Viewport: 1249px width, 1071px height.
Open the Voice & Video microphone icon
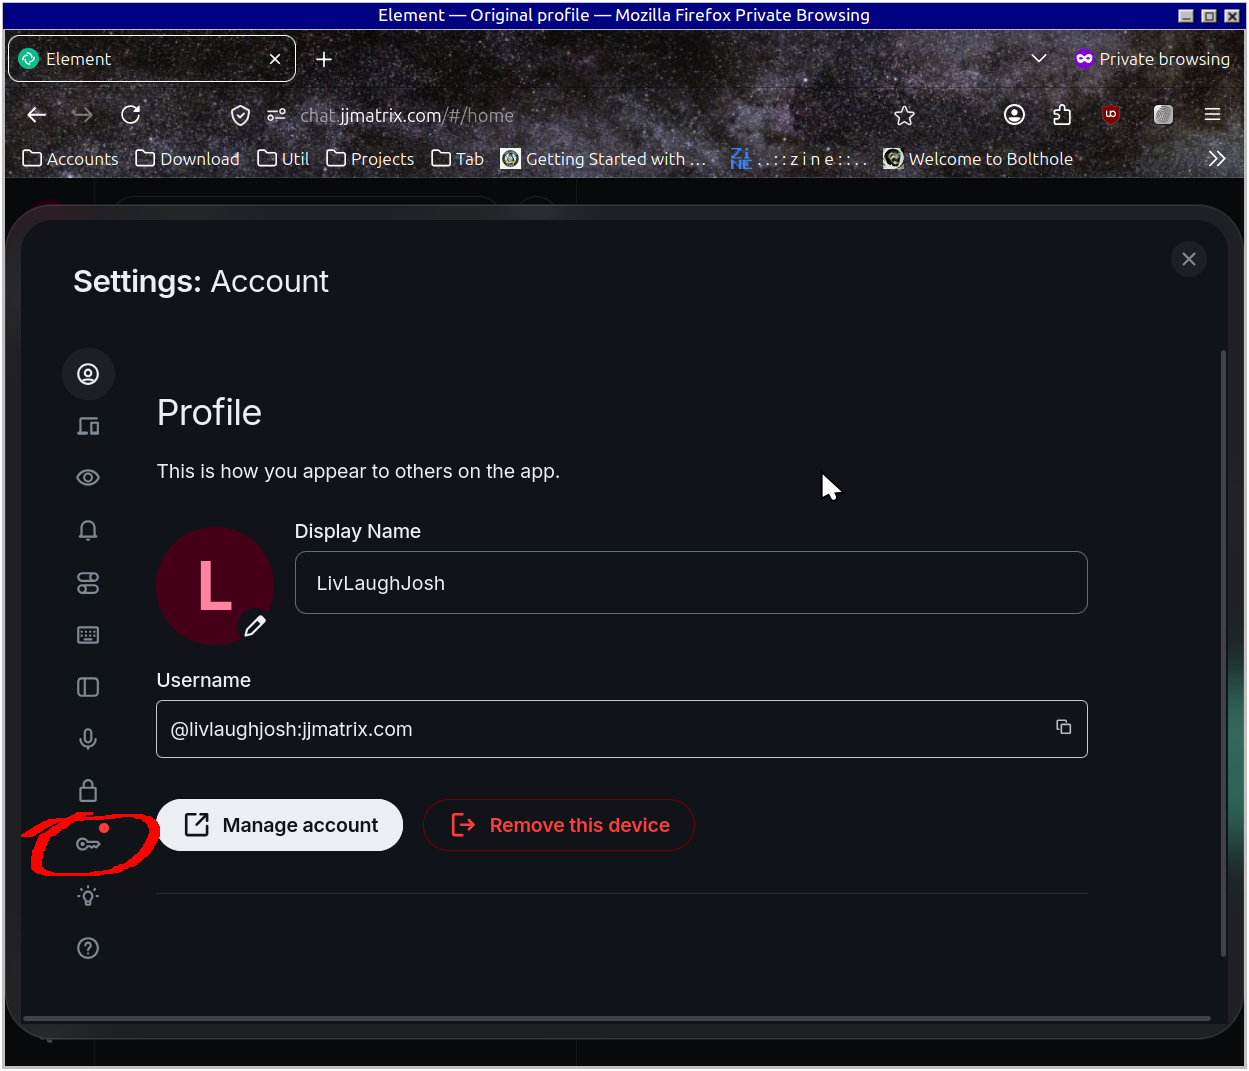point(88,739)
